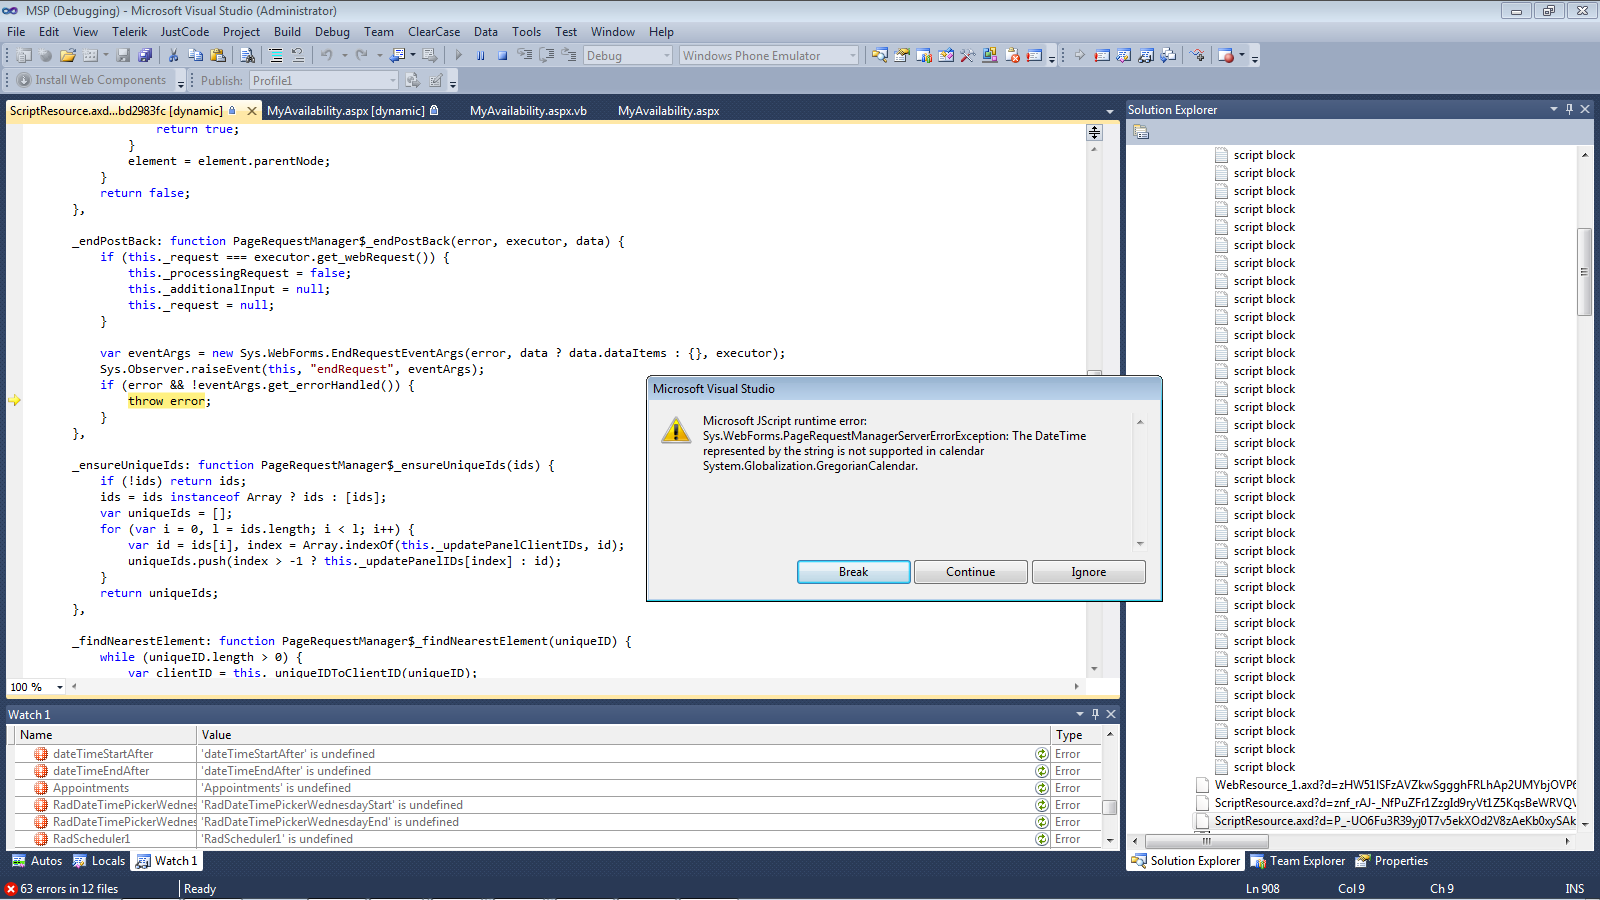The image size is (1600, 900).
Task: Click the Paste clipboard icon
Action: 217,55
